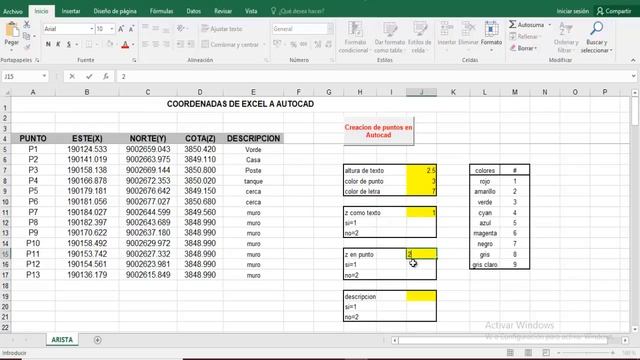
Task: Switch to the Revisar tab
Action: tap(223, 11)
